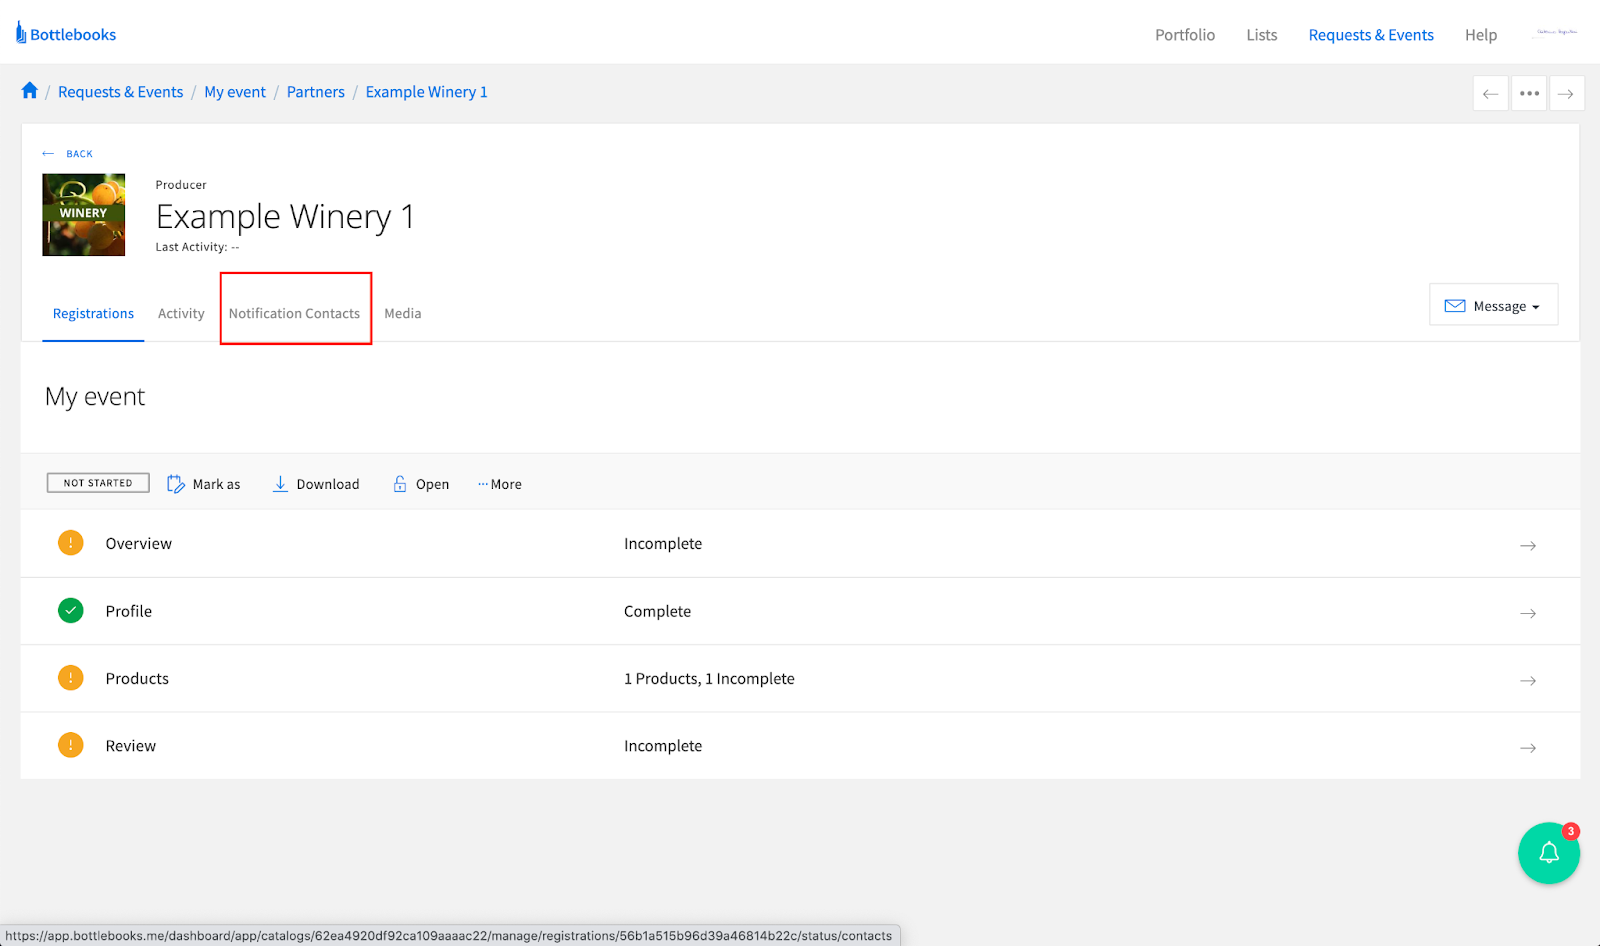Click the Bottlebooks logo
Screen dimensions: 1600x946
click(66, 34)
